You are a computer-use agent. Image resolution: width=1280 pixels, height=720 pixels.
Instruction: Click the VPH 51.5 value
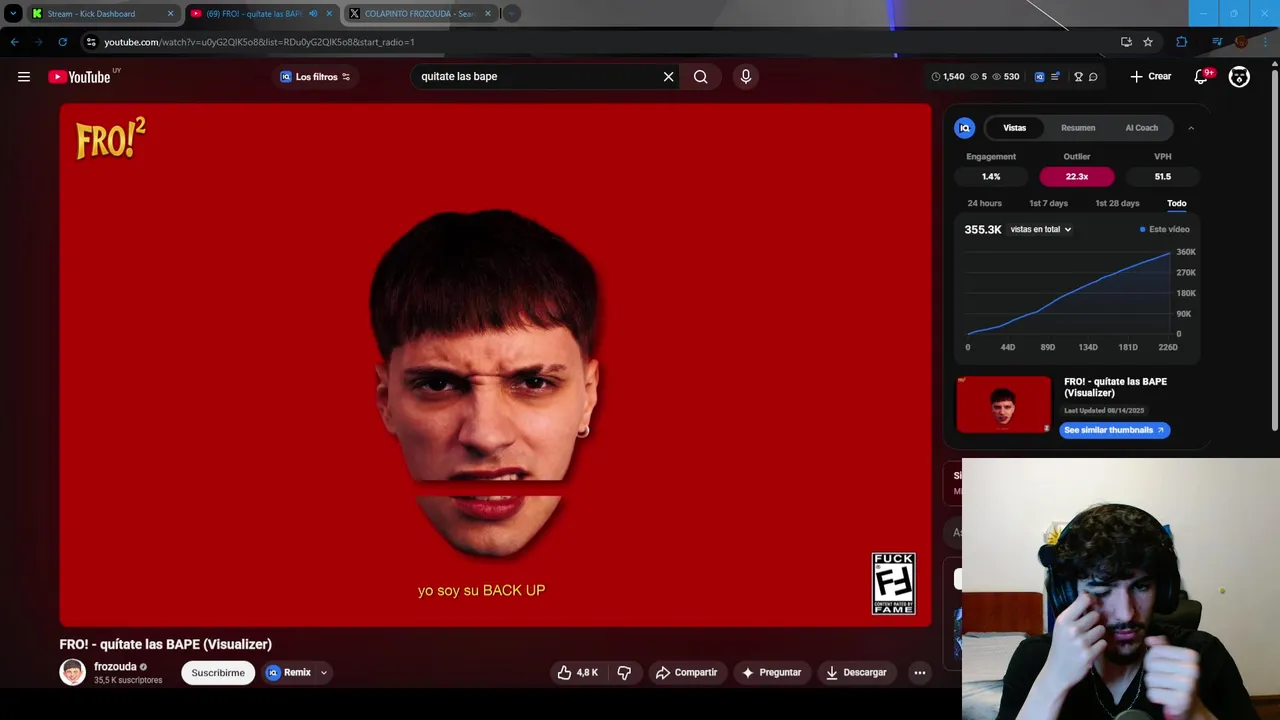coord(1162,176)
